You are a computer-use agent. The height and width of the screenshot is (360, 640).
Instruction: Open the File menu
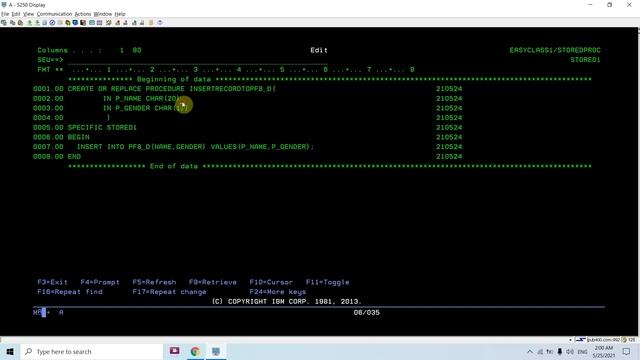pyautogui.click(x=5, y=14)
